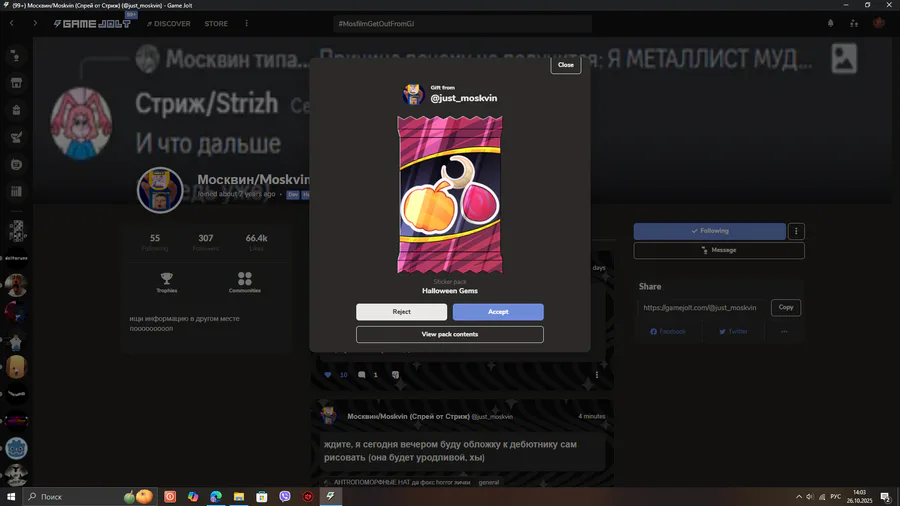Viewport: 900px width, 506px height.
Task: Switch the РУС input language
Action: tap(836, 497)
